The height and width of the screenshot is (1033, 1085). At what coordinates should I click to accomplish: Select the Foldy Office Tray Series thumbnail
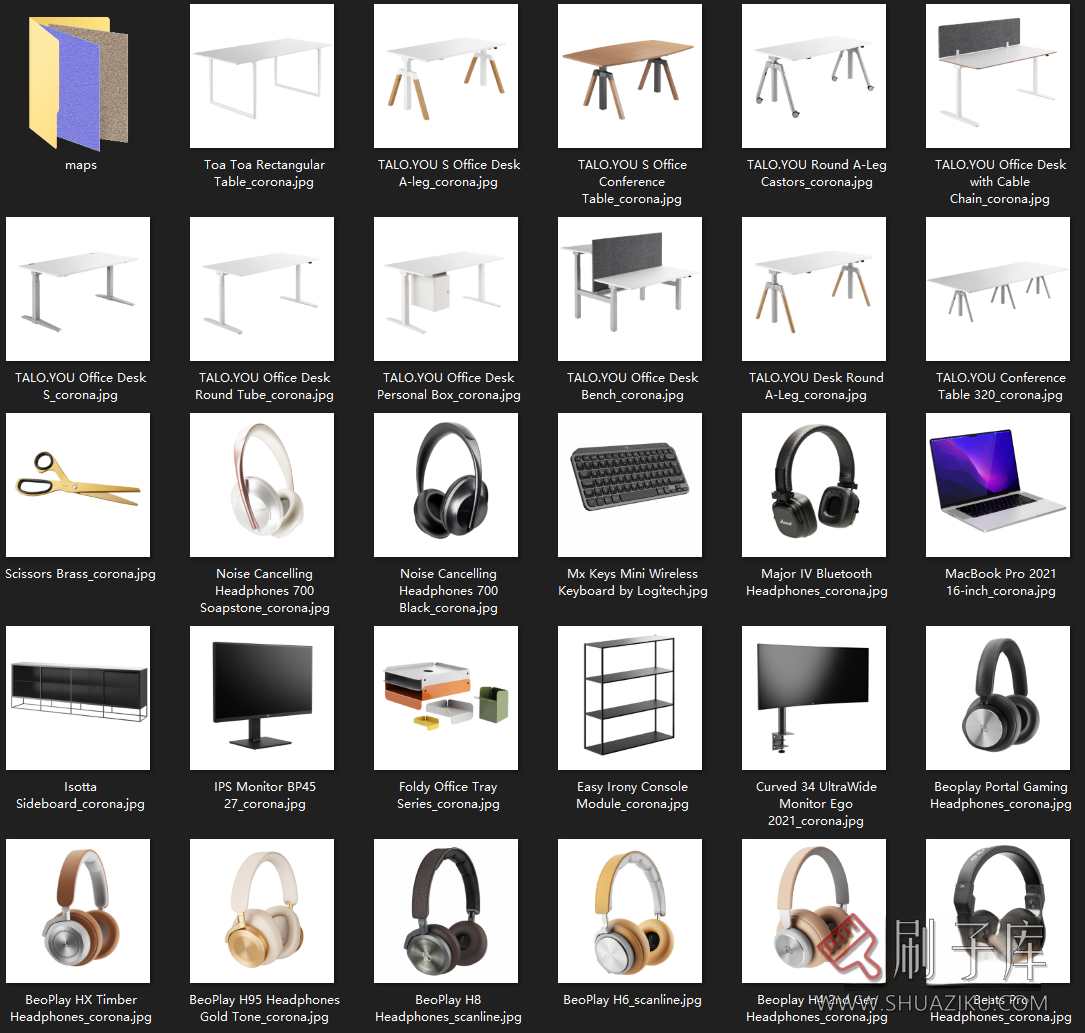(x=446, y=698)
